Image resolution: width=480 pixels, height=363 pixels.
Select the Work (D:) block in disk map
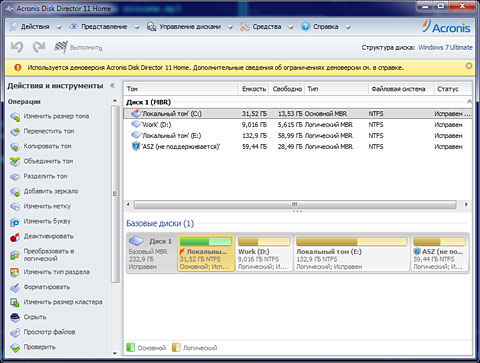264,253
